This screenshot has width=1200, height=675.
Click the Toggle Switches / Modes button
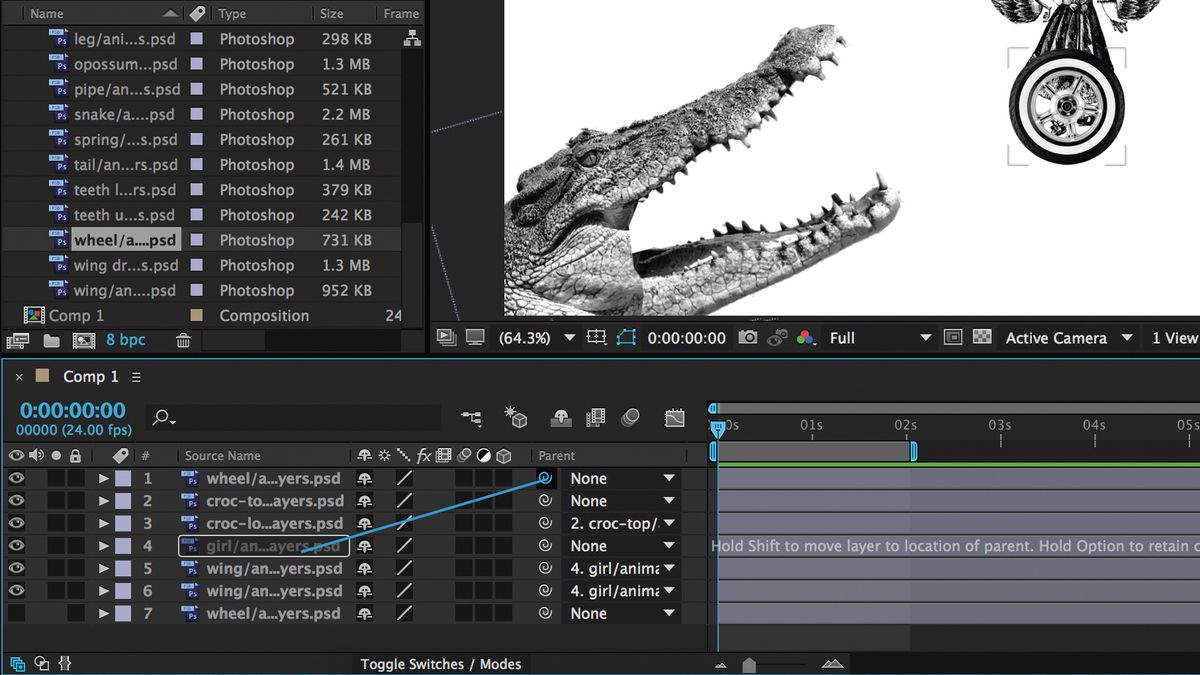click(441, 663)
